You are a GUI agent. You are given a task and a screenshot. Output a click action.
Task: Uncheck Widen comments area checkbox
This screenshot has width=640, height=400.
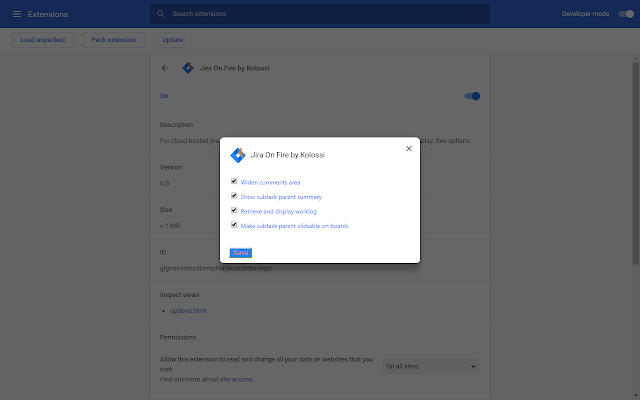[x=234, y=181]
